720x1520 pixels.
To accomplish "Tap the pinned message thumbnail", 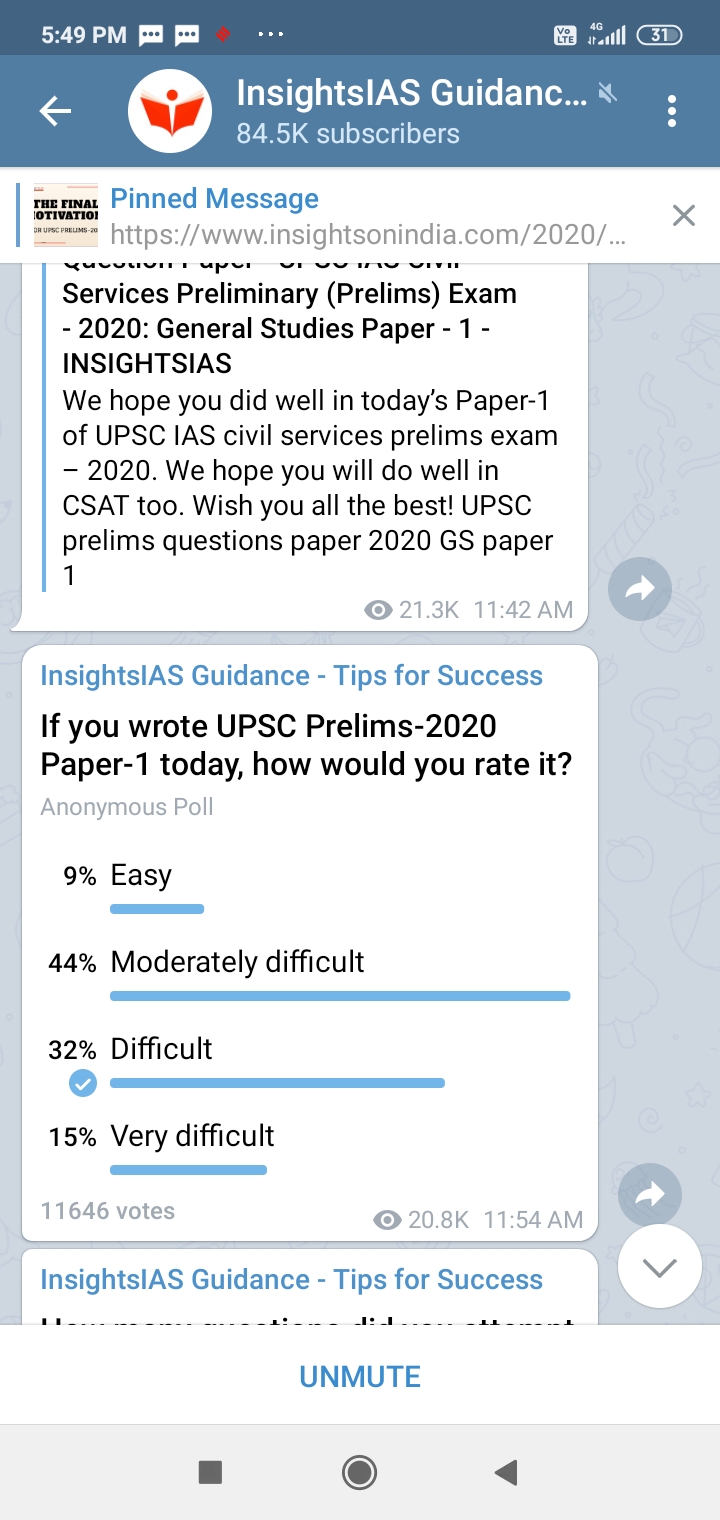I will click(x=66, y=215).
